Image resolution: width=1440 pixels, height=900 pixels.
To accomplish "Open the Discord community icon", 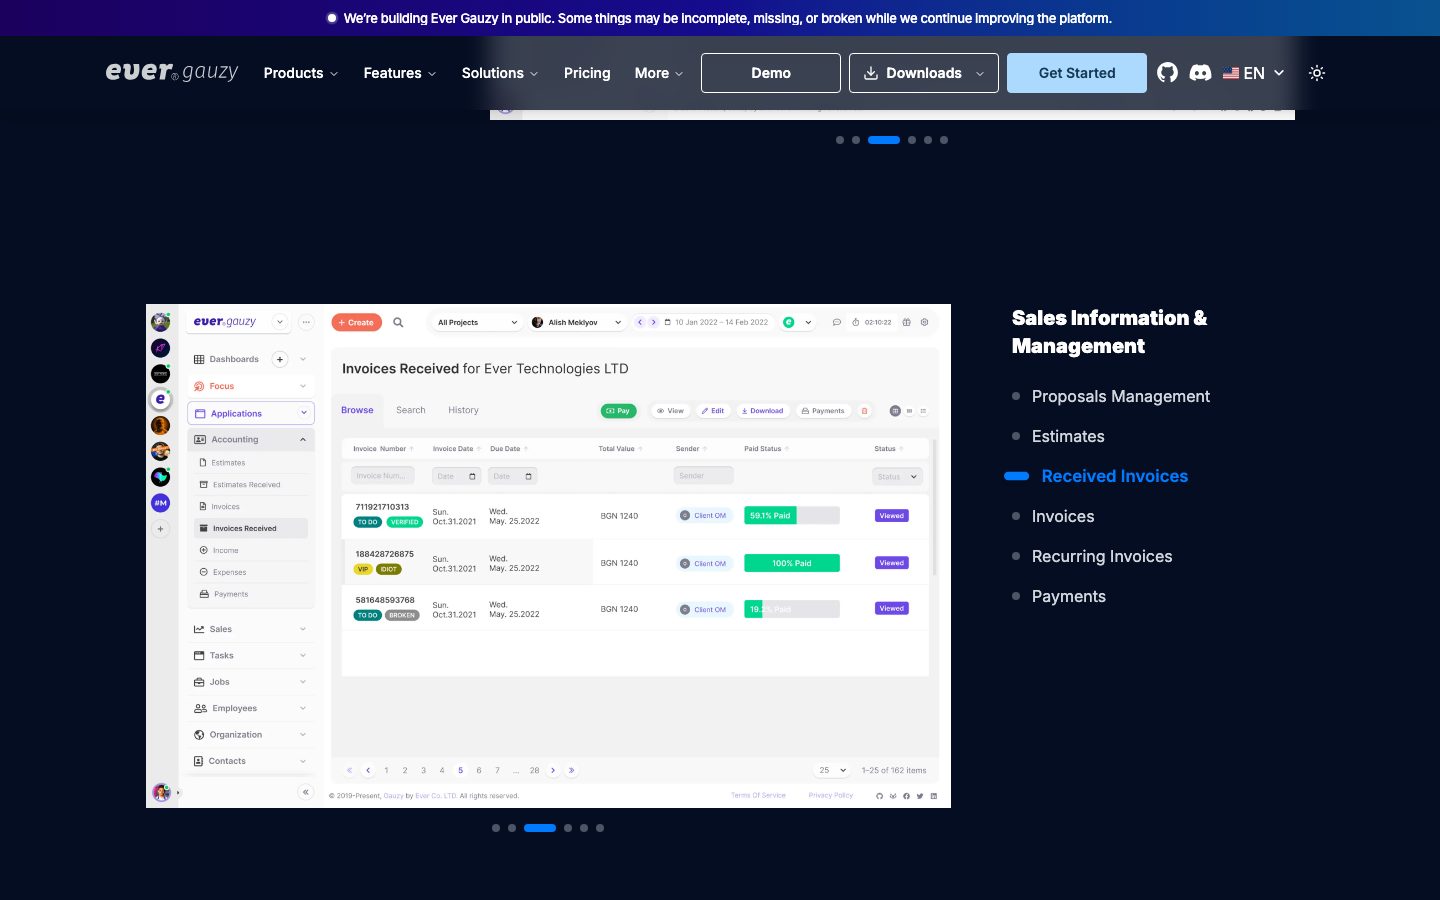I will point(1200,73).
